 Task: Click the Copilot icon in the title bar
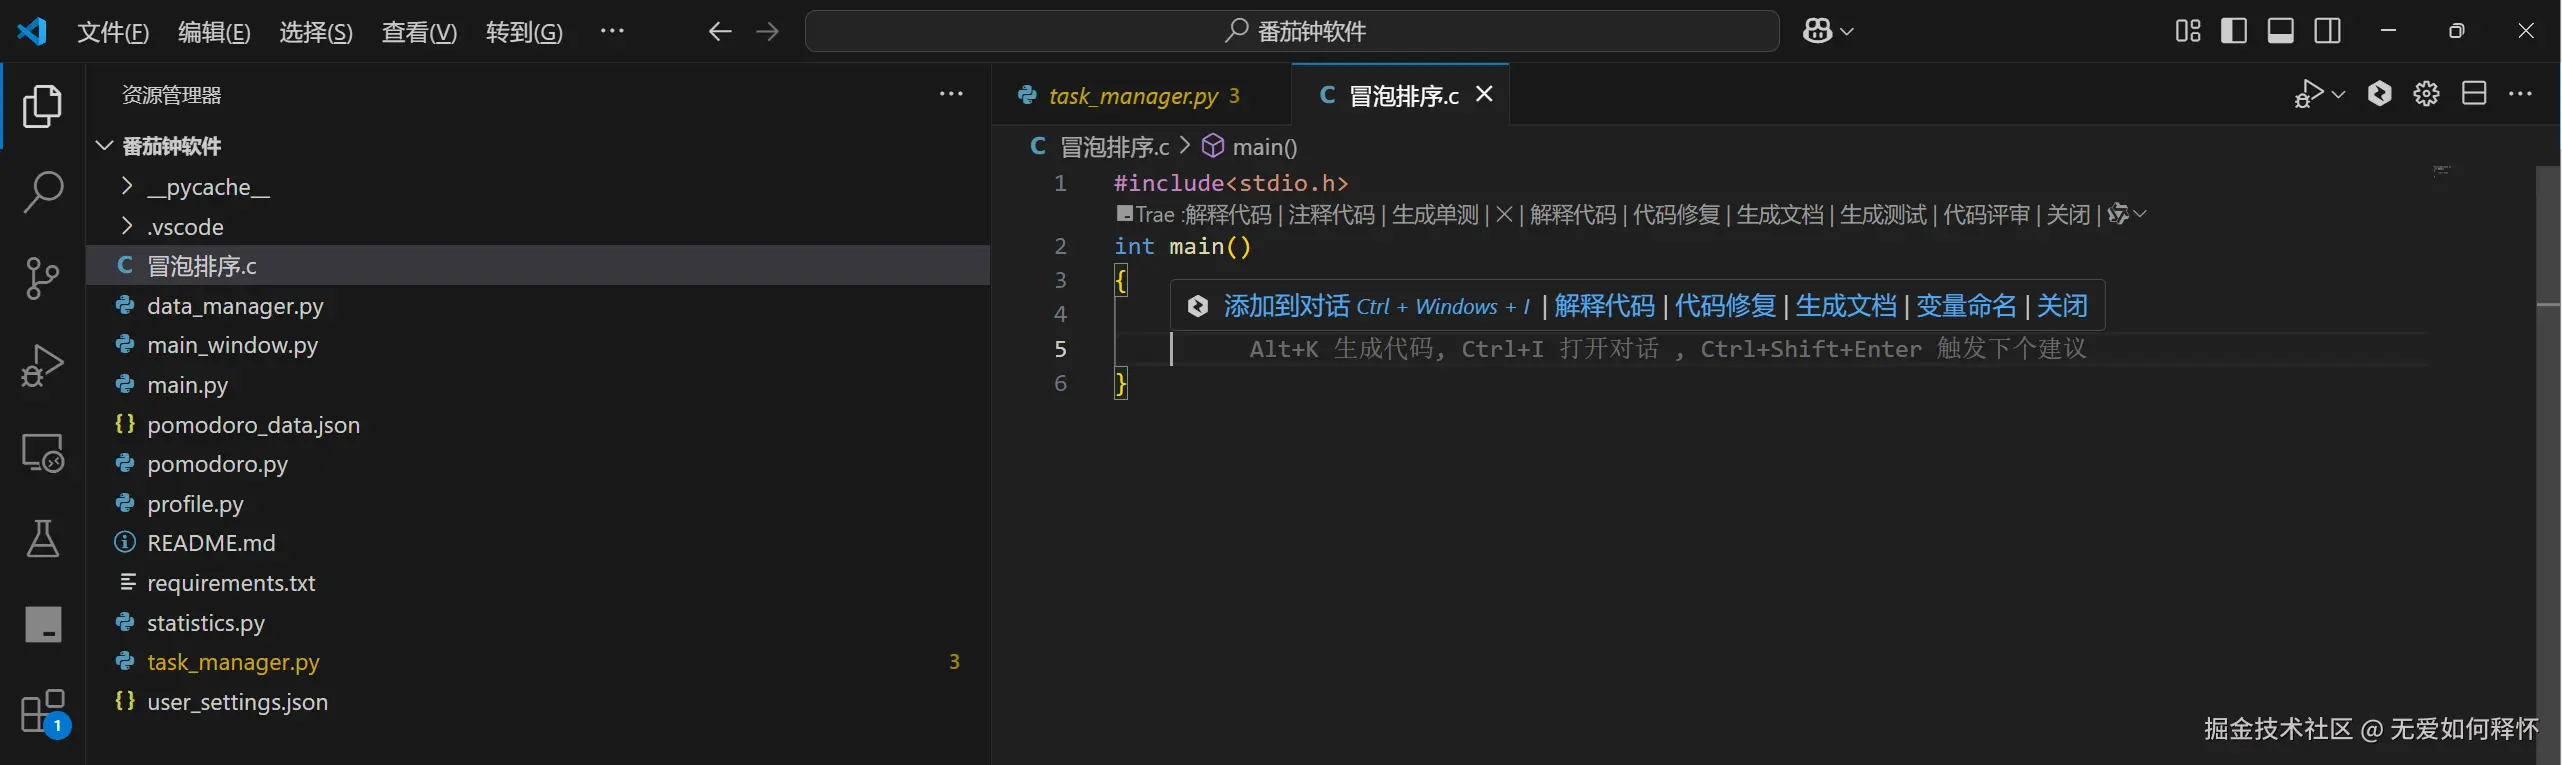click(1818, 32)
